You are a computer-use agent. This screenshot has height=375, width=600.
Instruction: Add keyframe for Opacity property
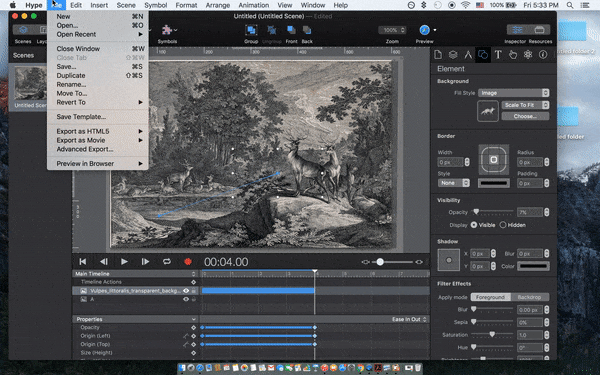coord(193,328)
